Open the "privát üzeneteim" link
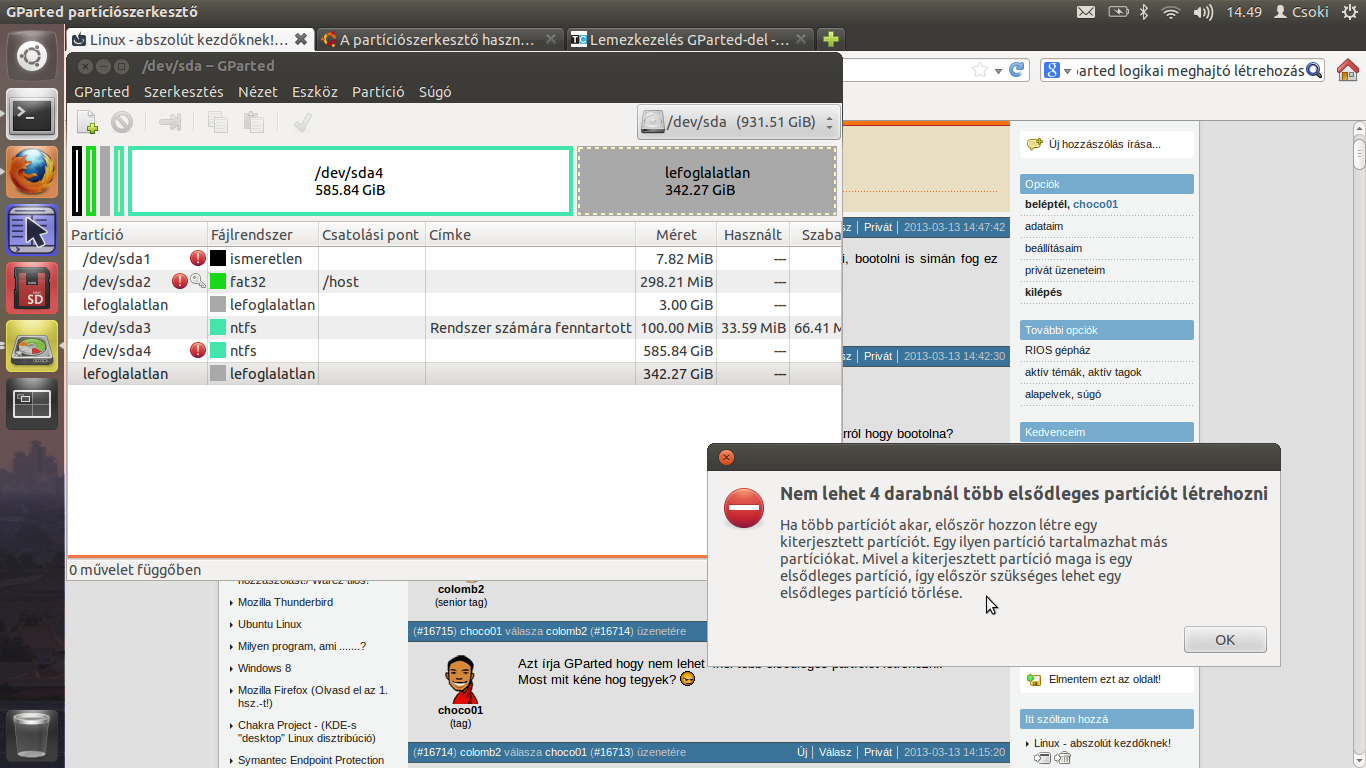Viewport: 1366px width, 768px height. 1065,270
